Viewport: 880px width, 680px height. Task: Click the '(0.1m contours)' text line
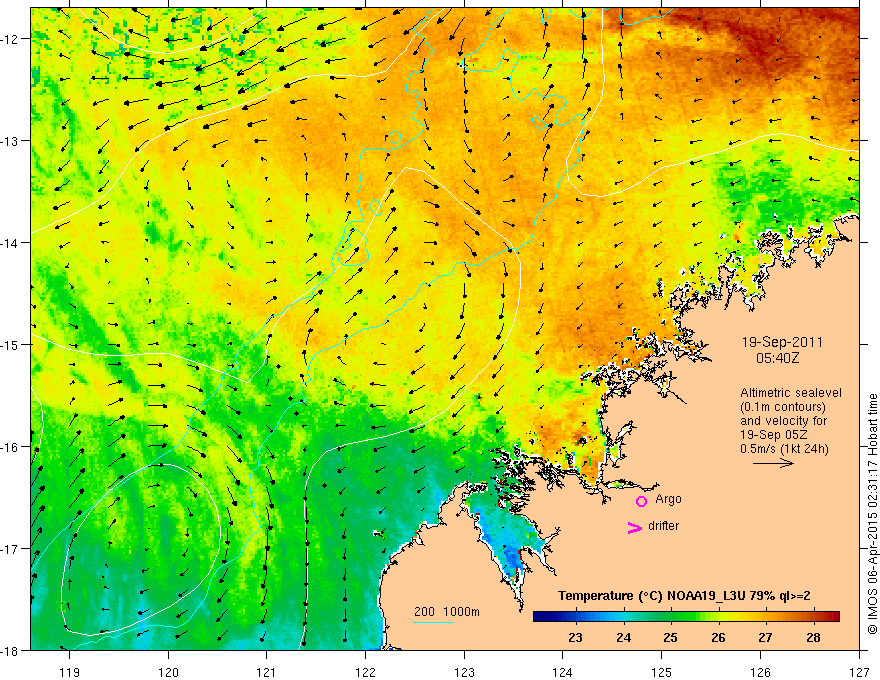(783, 407)
